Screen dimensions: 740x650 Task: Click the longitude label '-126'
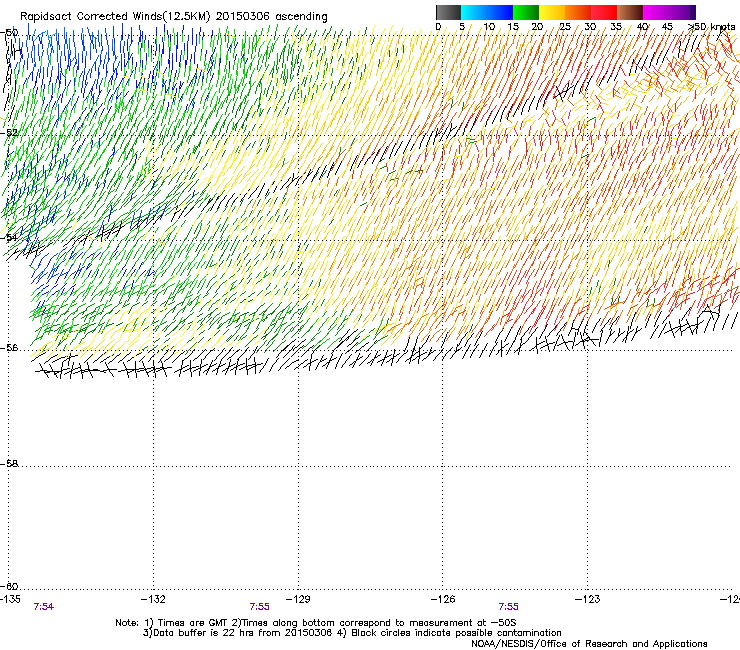click(443, 599)
